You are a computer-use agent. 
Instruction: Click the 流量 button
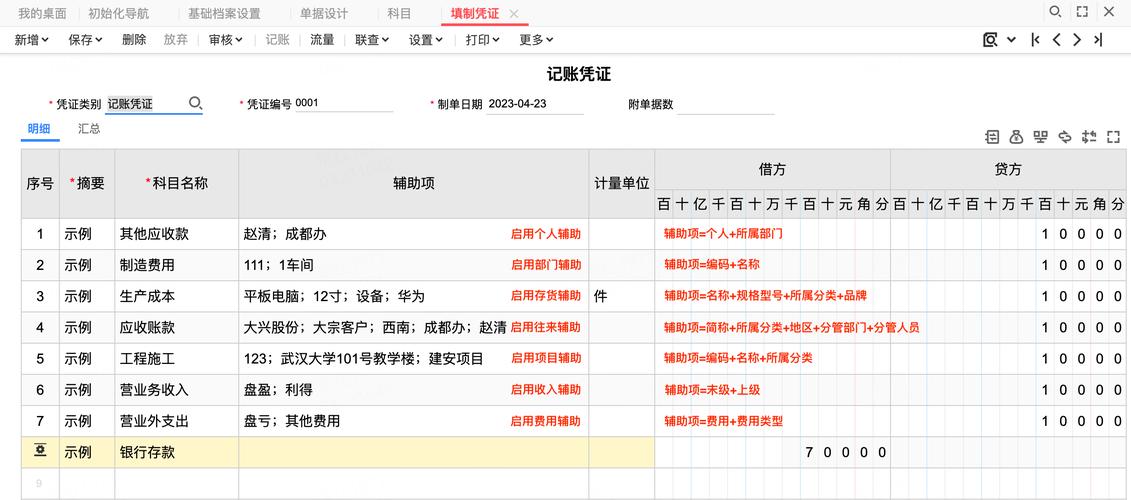pyautogui.click(x=322, y=40)
